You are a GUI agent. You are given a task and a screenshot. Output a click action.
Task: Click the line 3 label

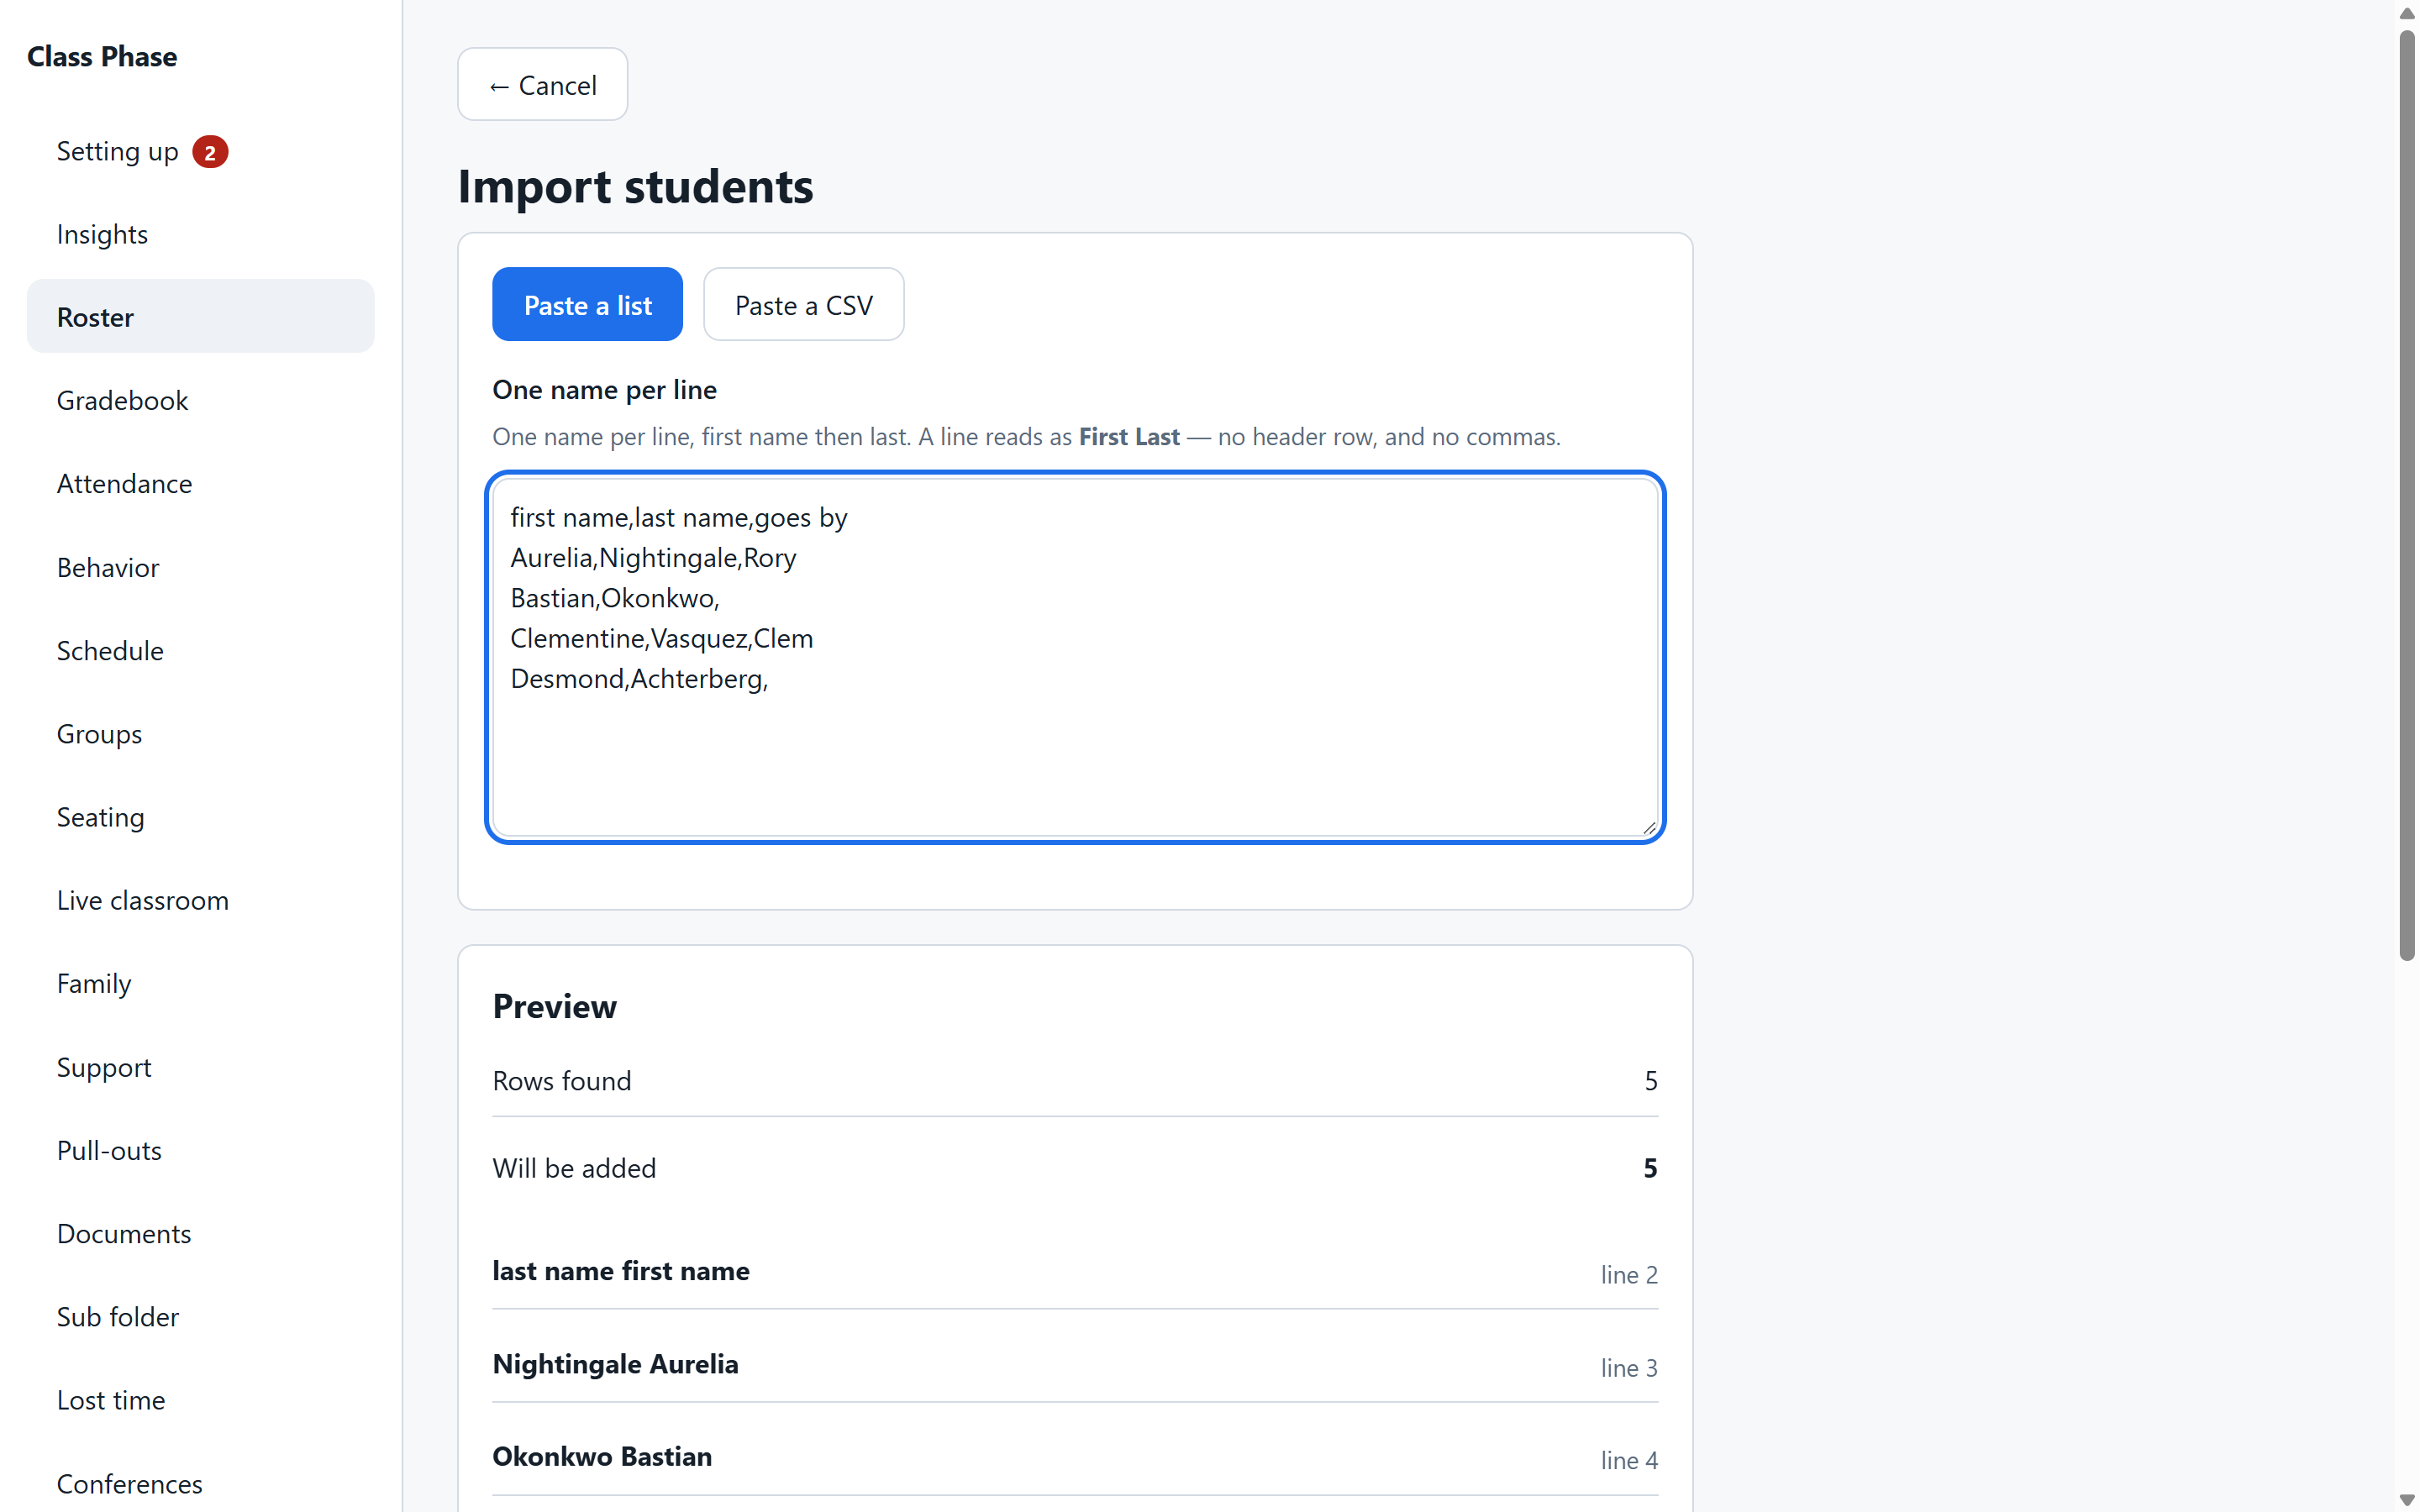click(x=1628, y=1367)
